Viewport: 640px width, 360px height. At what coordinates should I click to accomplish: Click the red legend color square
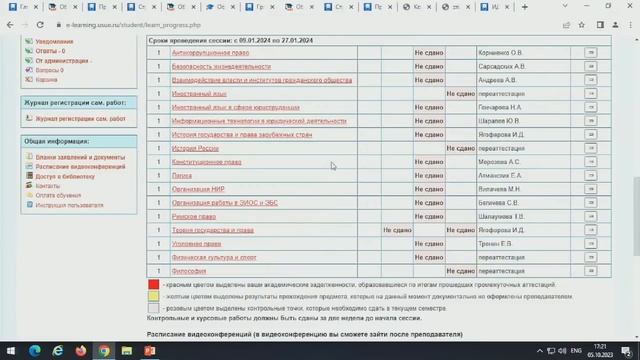[153, 284]
